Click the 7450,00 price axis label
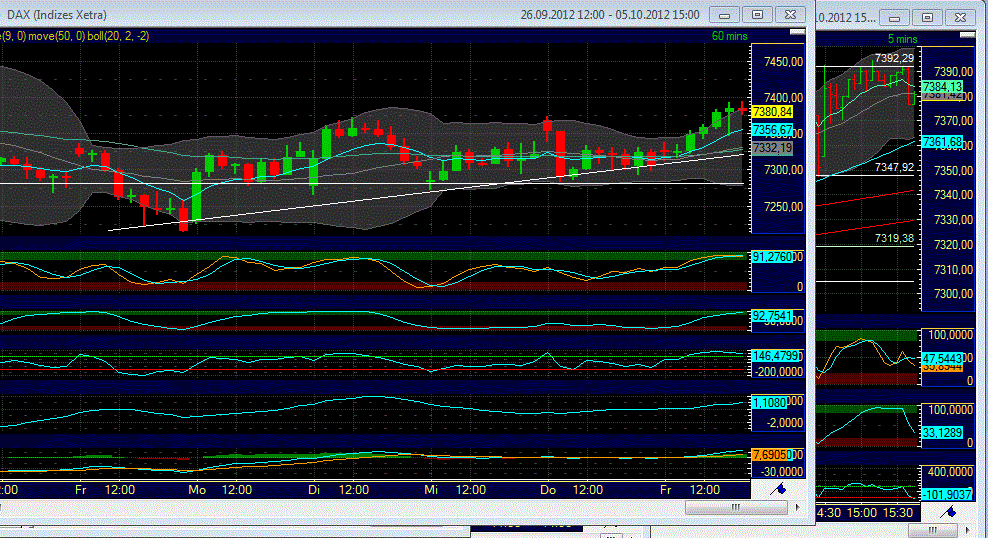988x538 pixels. coord(783,62)
